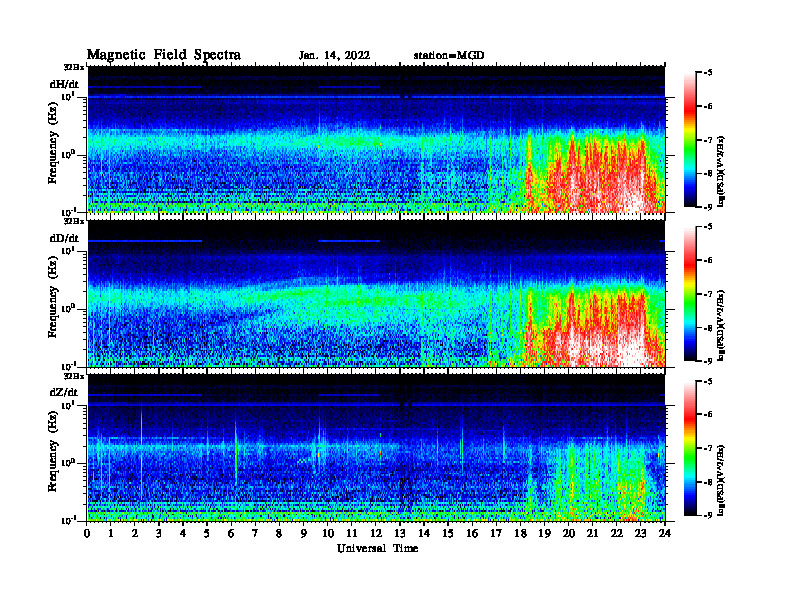Click hour tick label "0" on time axis
Image resolution: width=792 pixels, height=612 pixels.
[x=87, y=534]
